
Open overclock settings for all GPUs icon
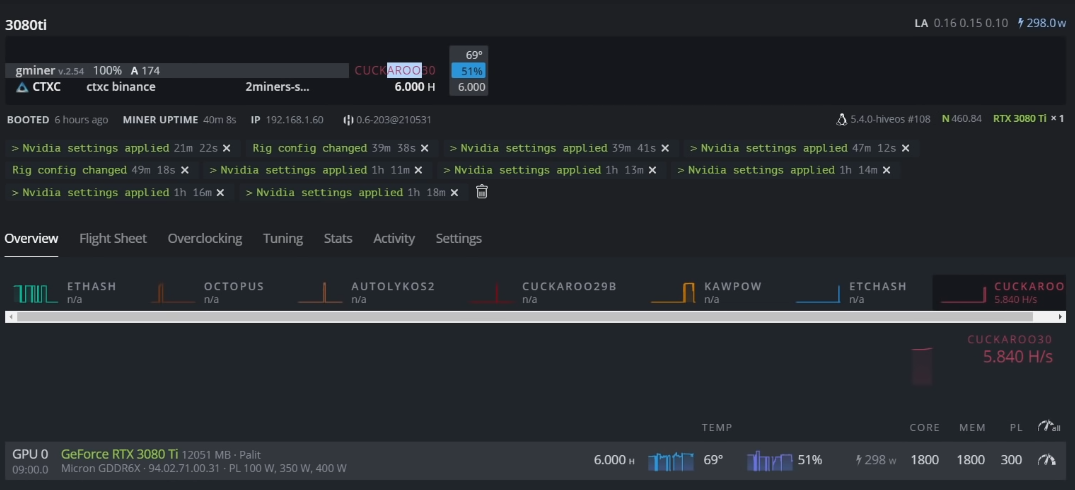click(x=1049, y=427)
